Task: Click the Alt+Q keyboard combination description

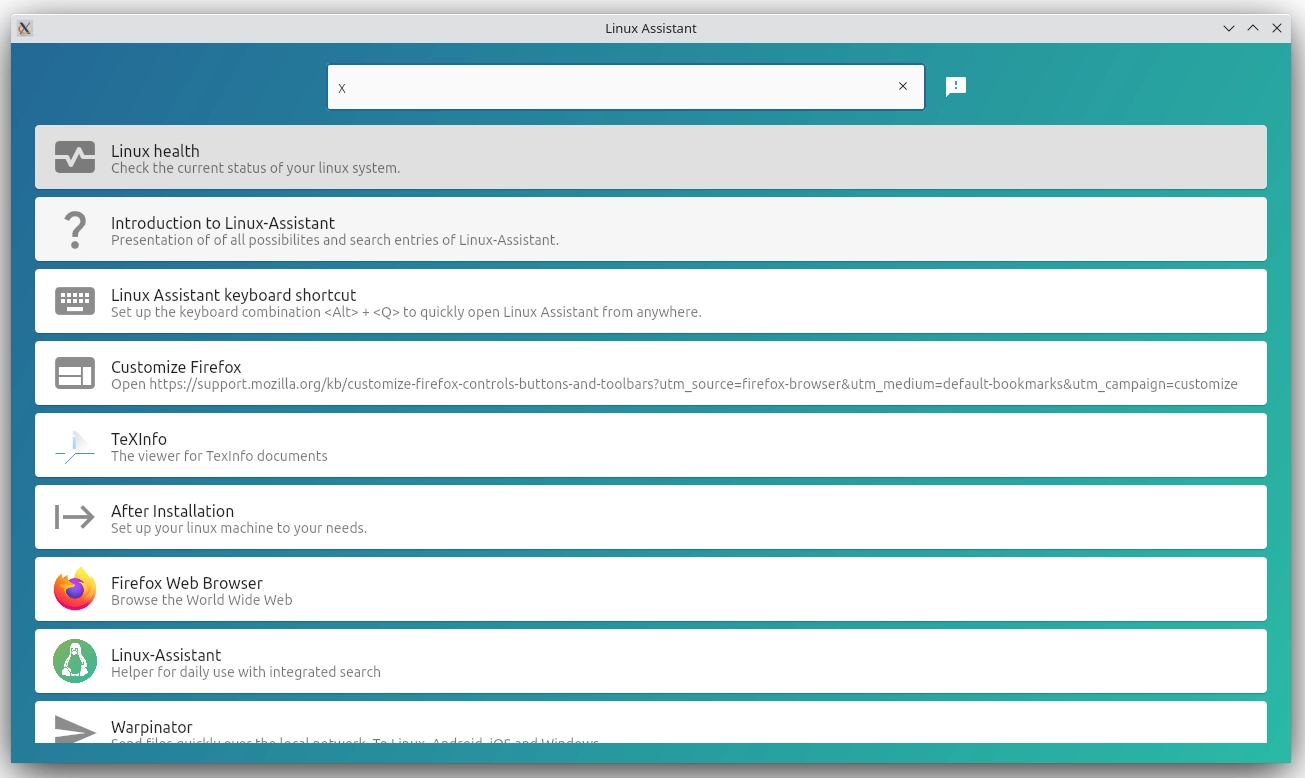Action: pos(406,312)
